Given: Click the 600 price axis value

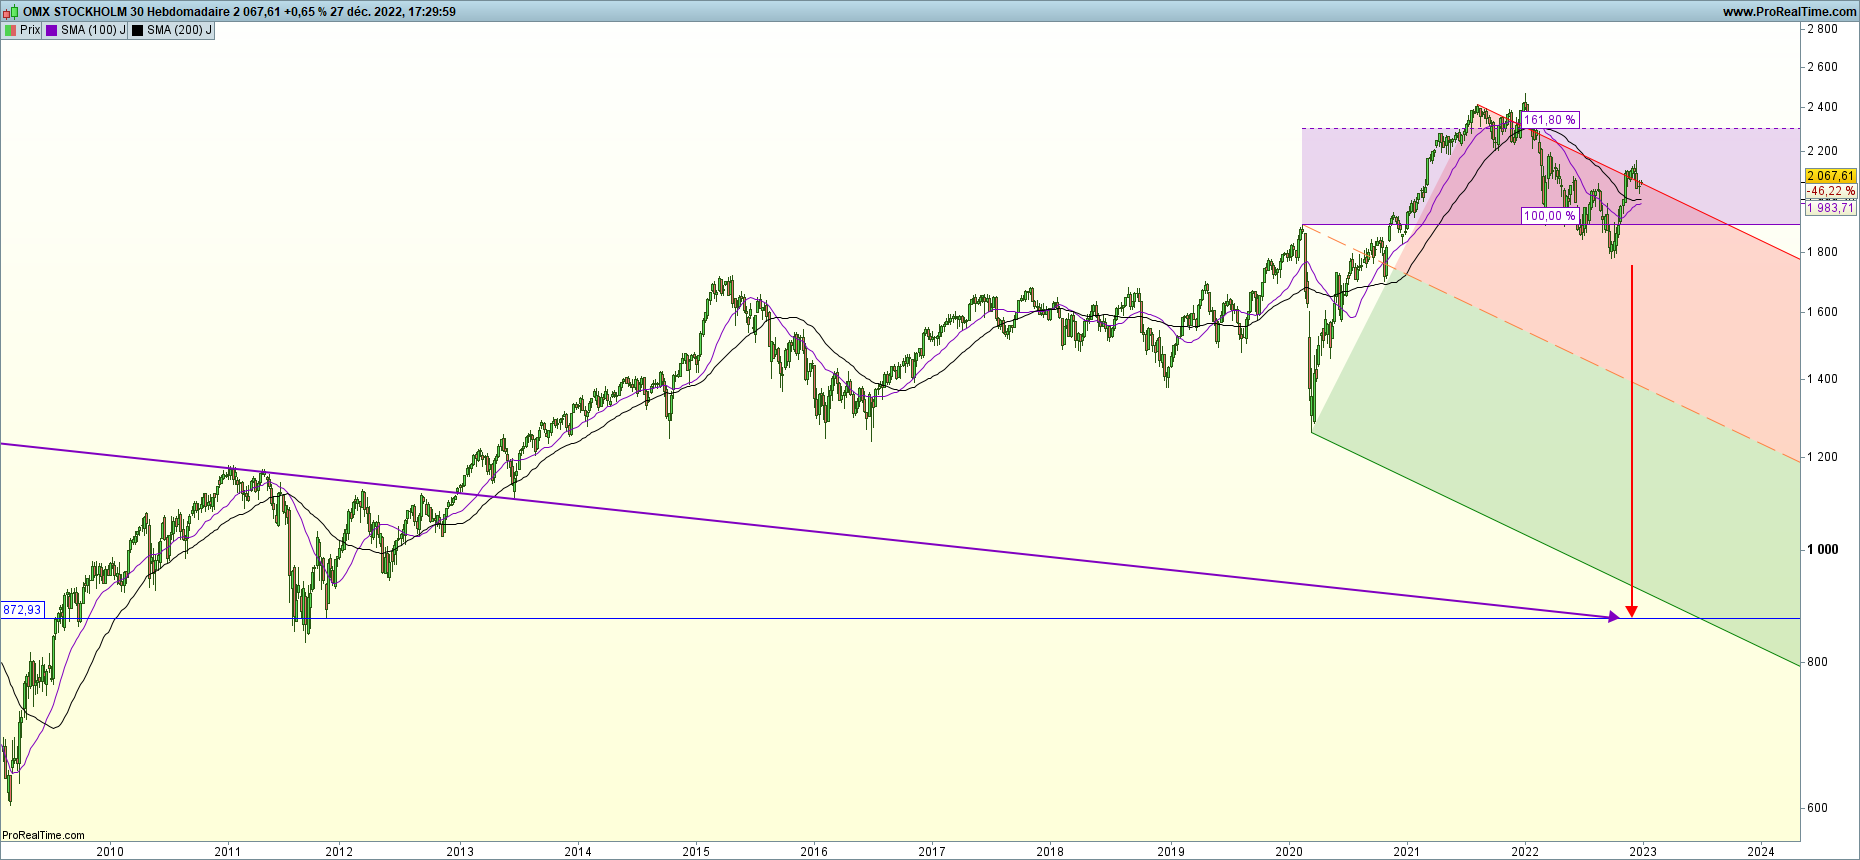Looking at the screenshot, I should 1817,808.
